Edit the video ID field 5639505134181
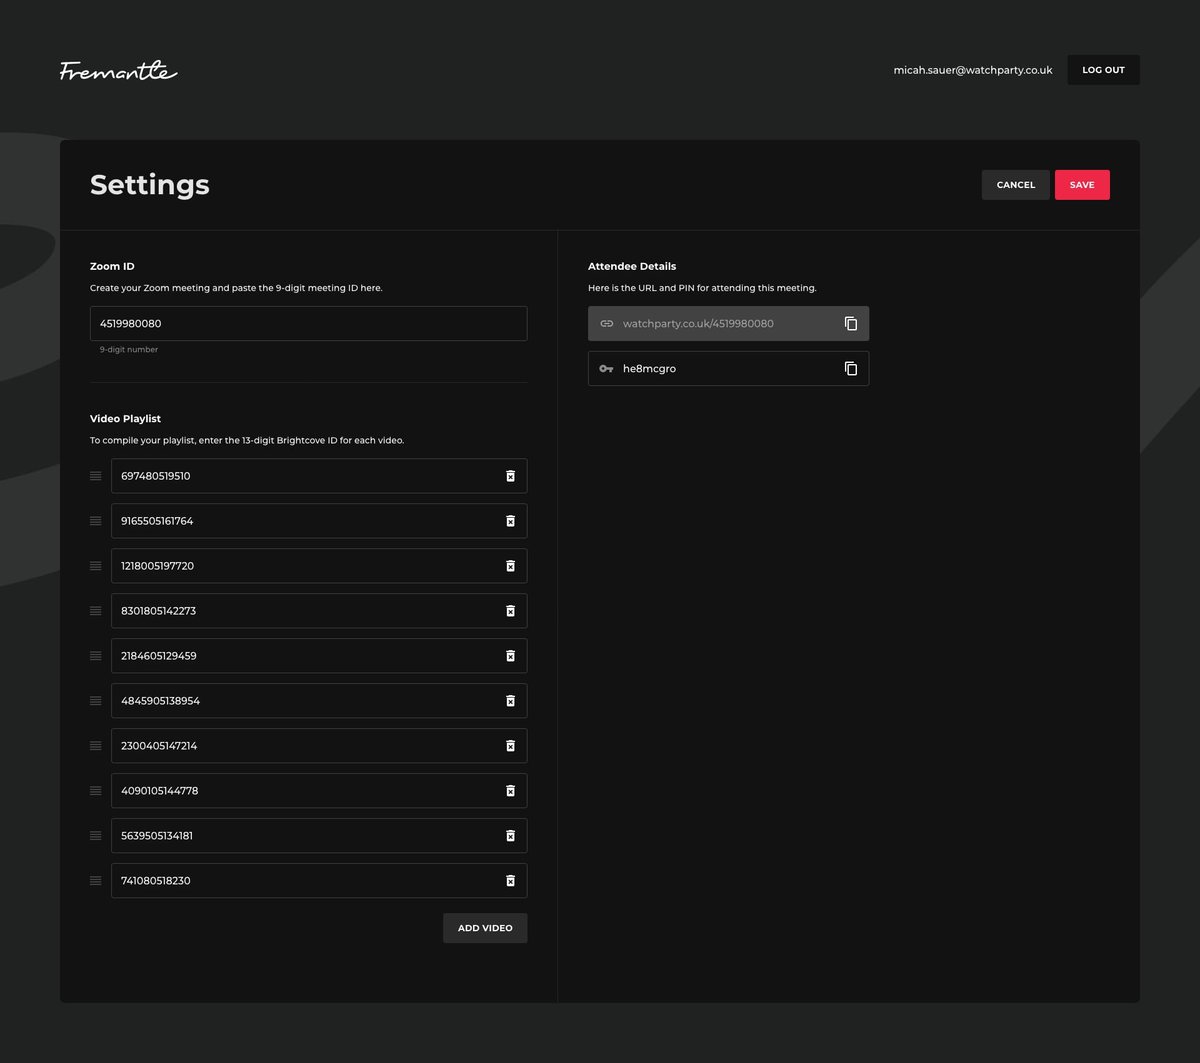Screen dimensions: 1200x1063 [x=319, y=836]
